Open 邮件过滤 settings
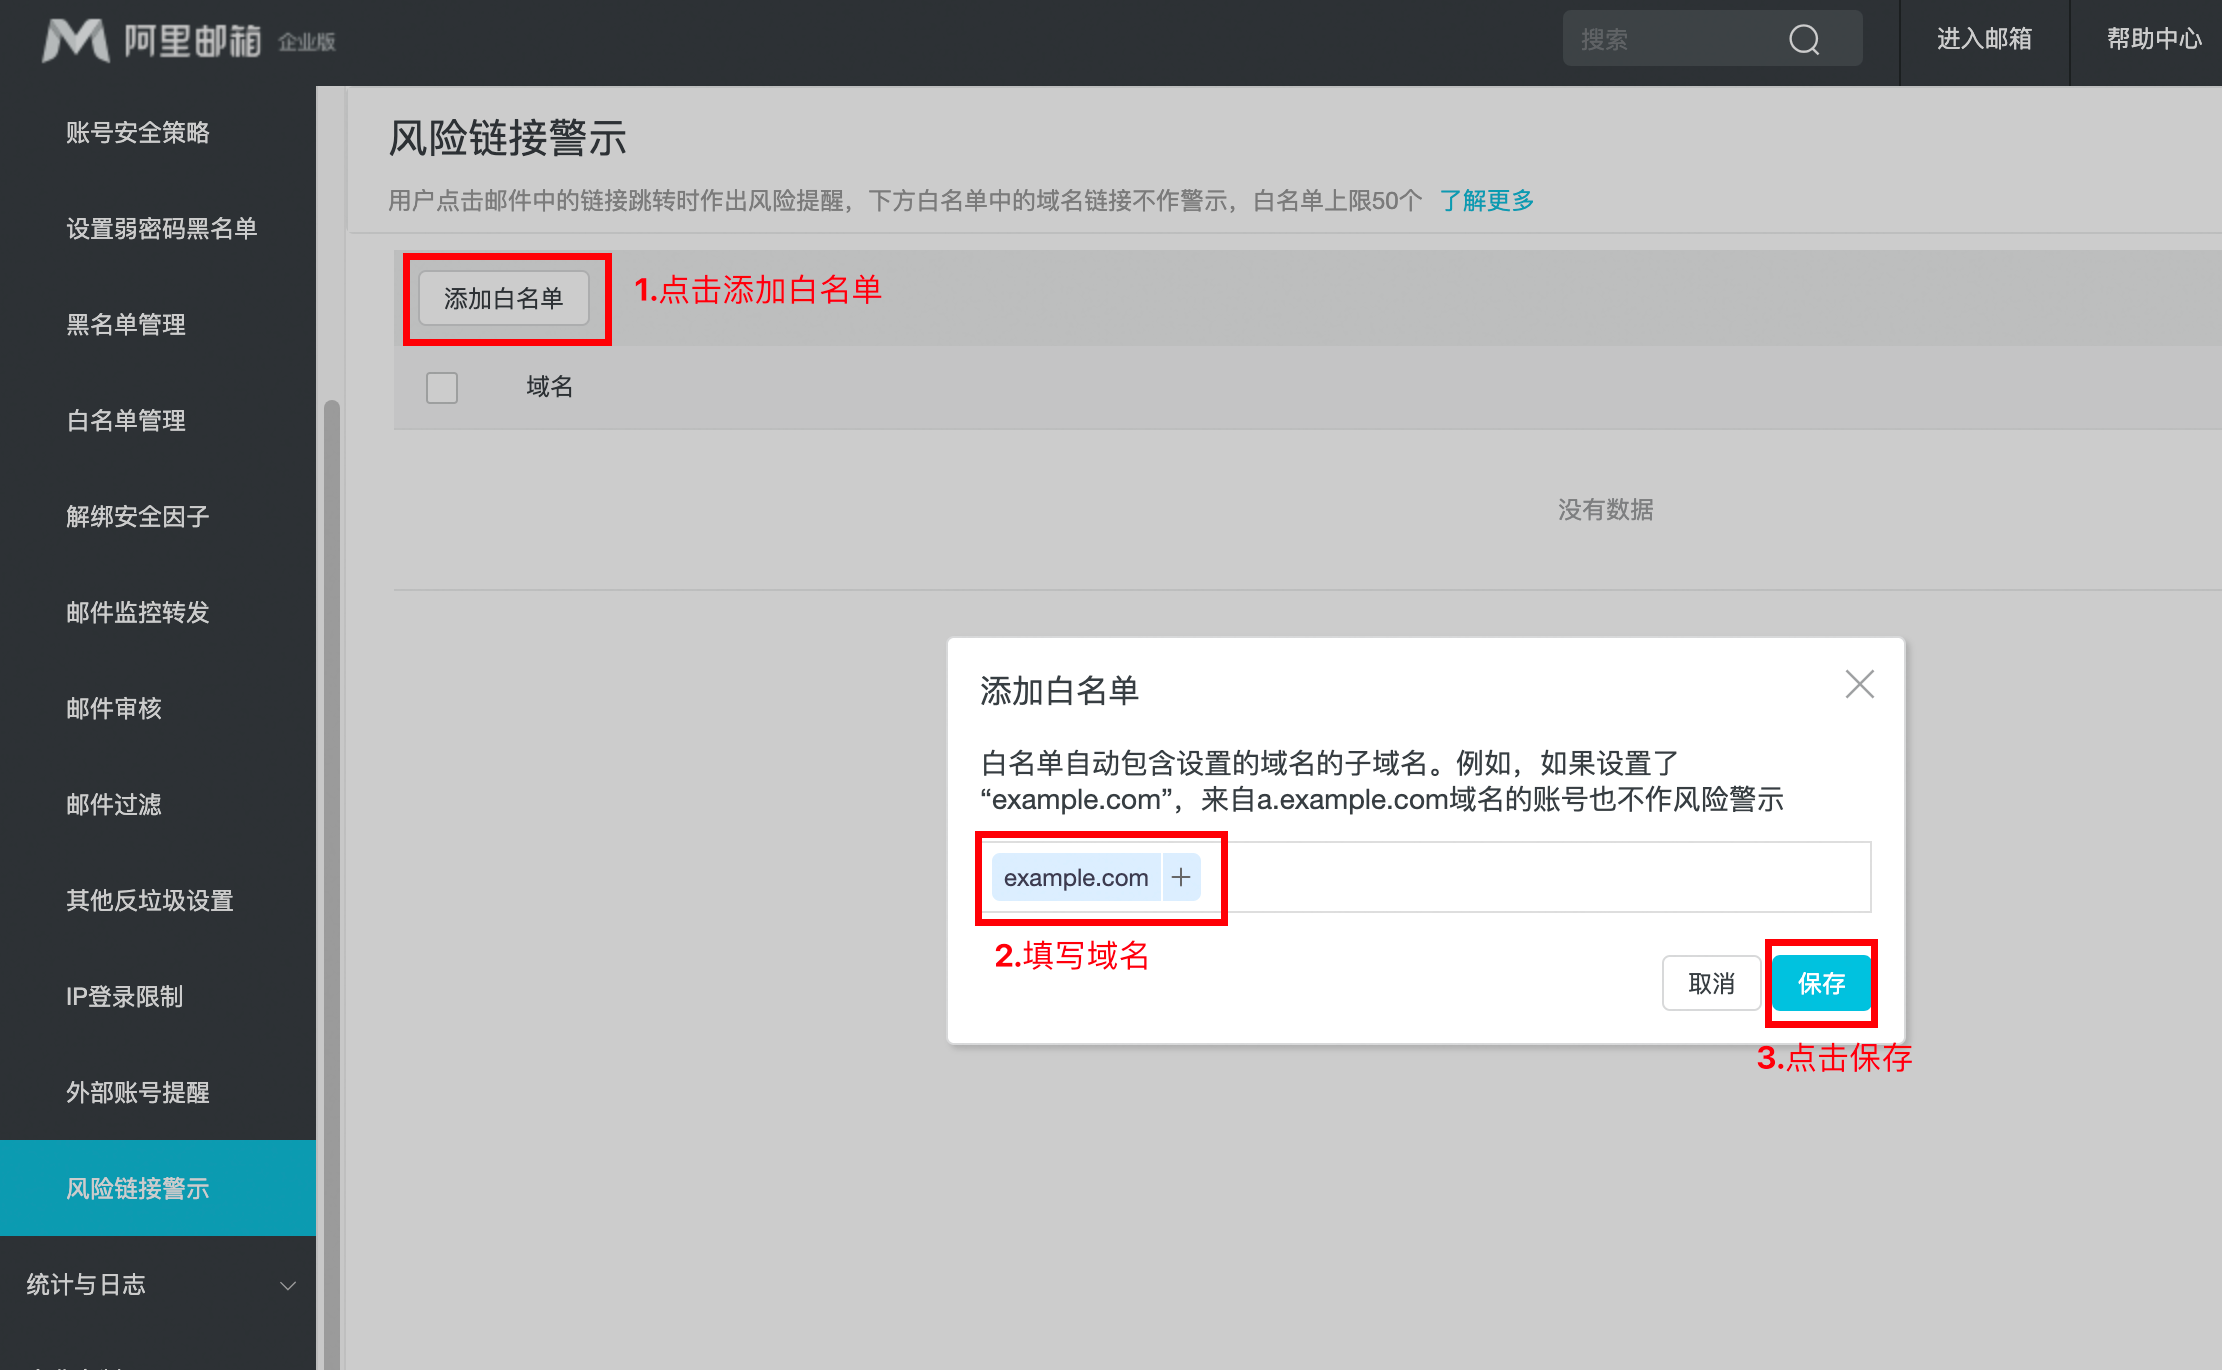The height and width of the screenshot is (1370, 2222). pos(114,805)
